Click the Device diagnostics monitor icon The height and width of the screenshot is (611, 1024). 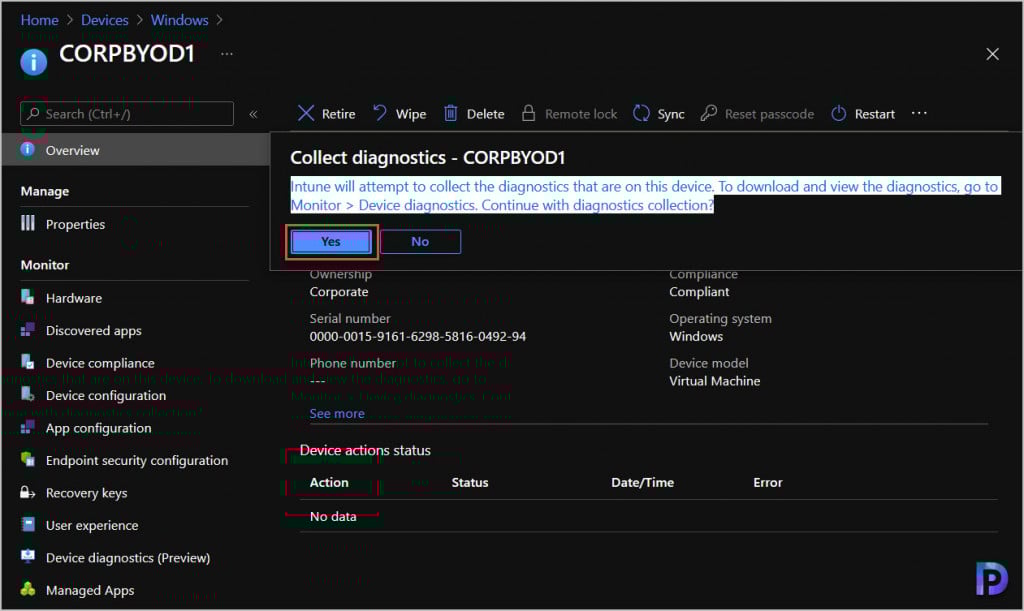(27, 557)
